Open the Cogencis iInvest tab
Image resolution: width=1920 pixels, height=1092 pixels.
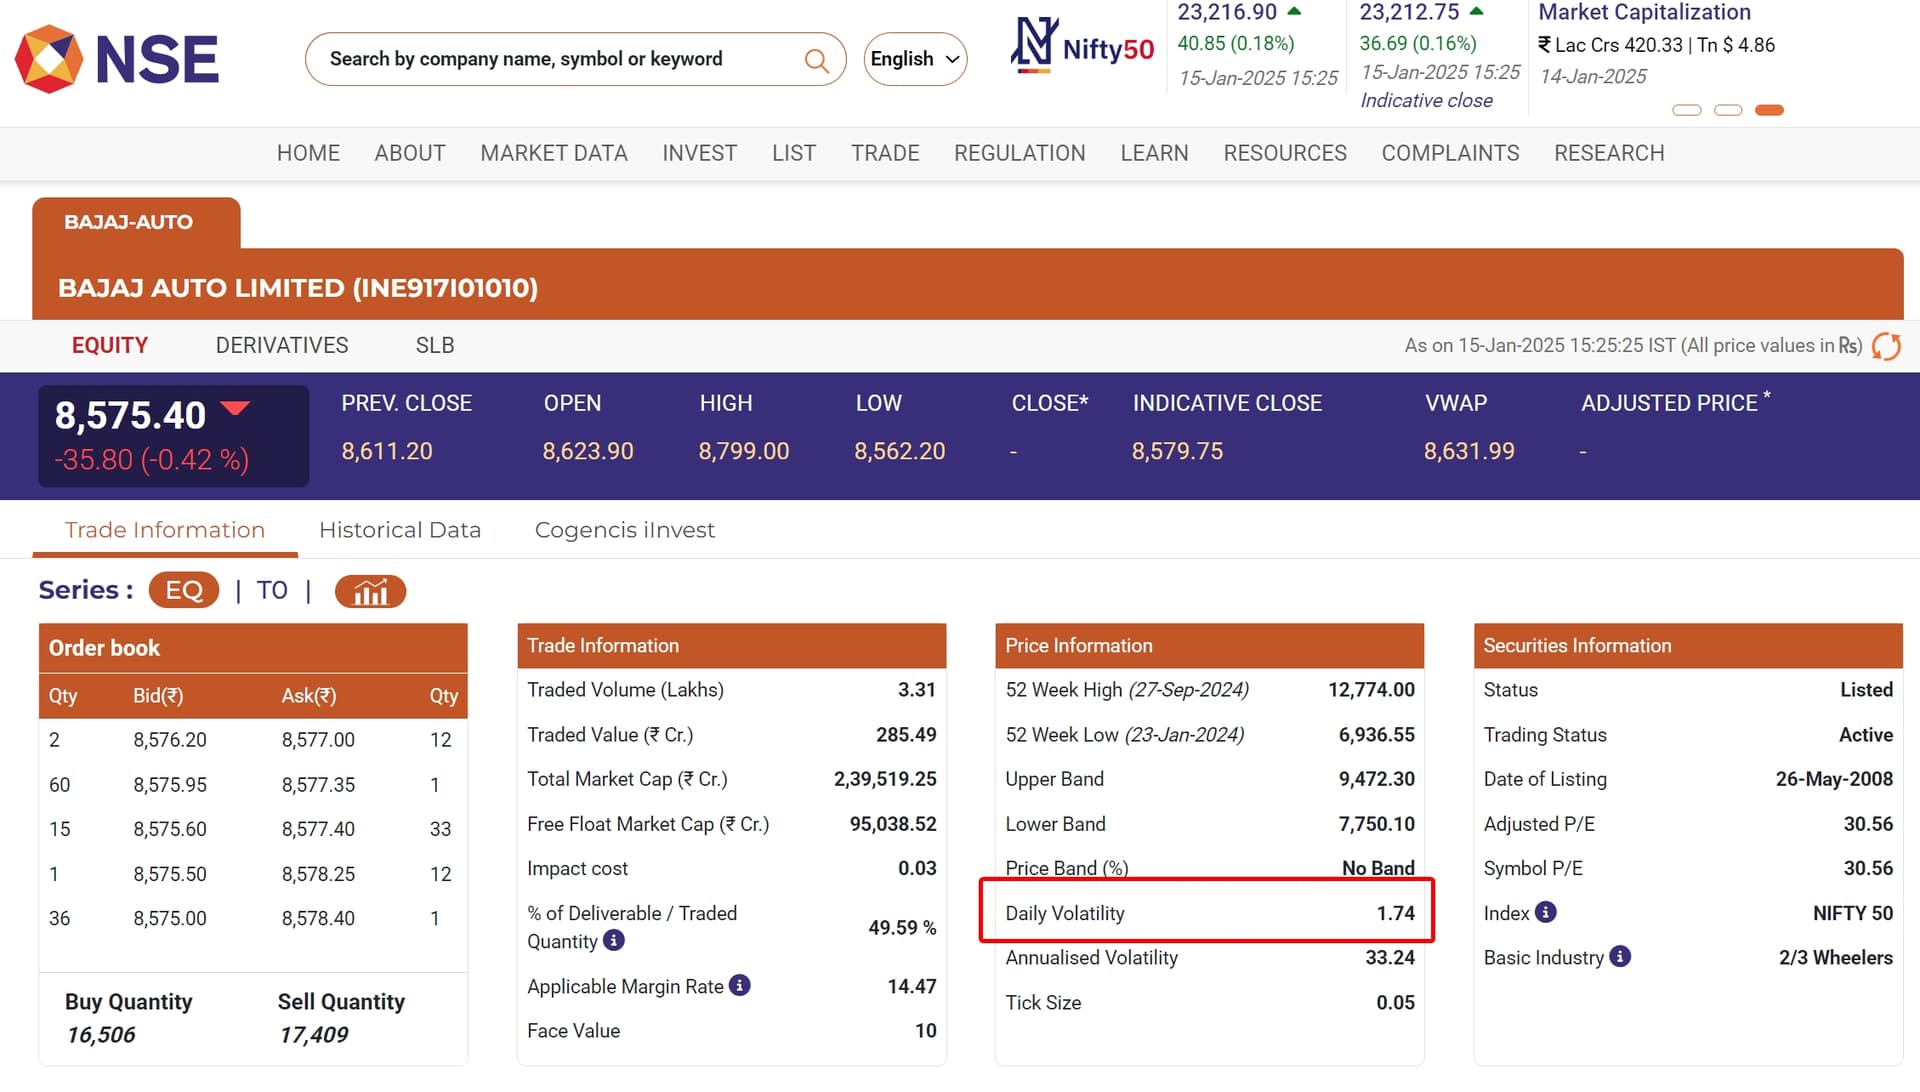[x=625, y=530]
